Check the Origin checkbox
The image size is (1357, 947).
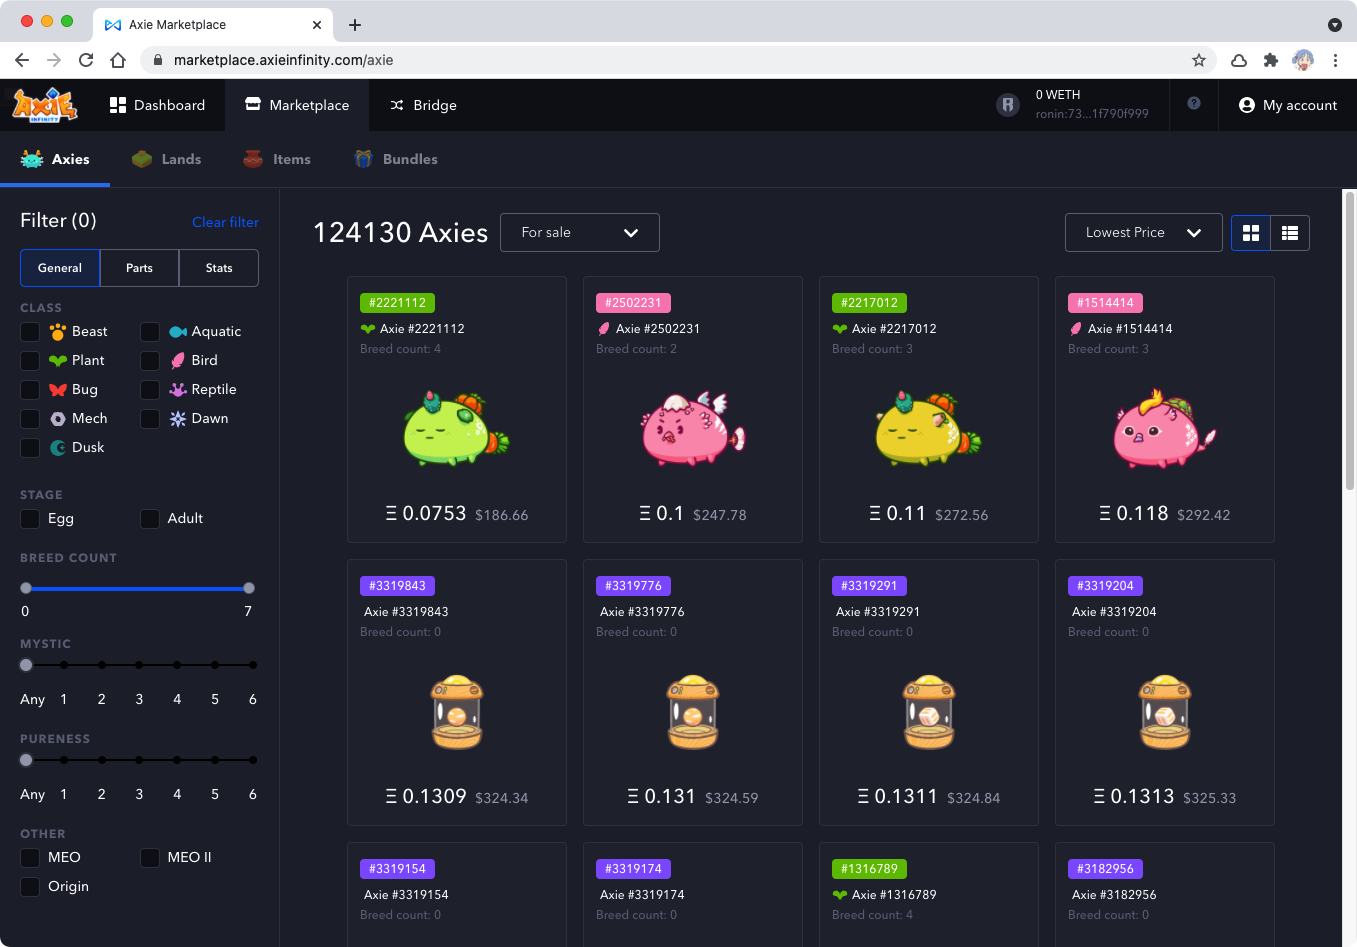(30, 886)
